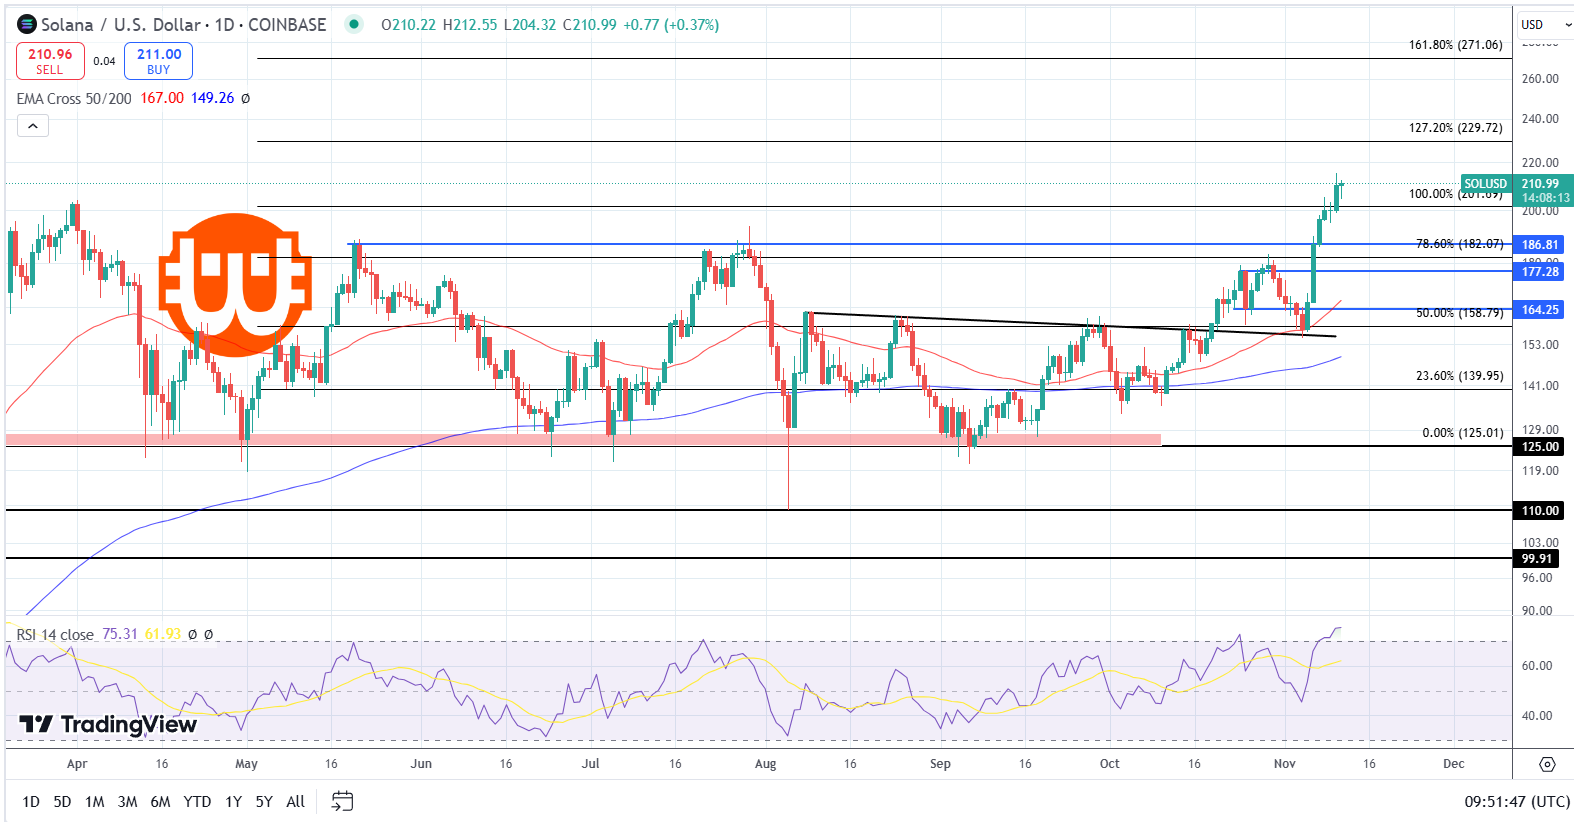Image resolution: width=1578 pixels, height=826 pixels.
Task: Click the 177.28 blue price label
Action: coord(1540,271)
